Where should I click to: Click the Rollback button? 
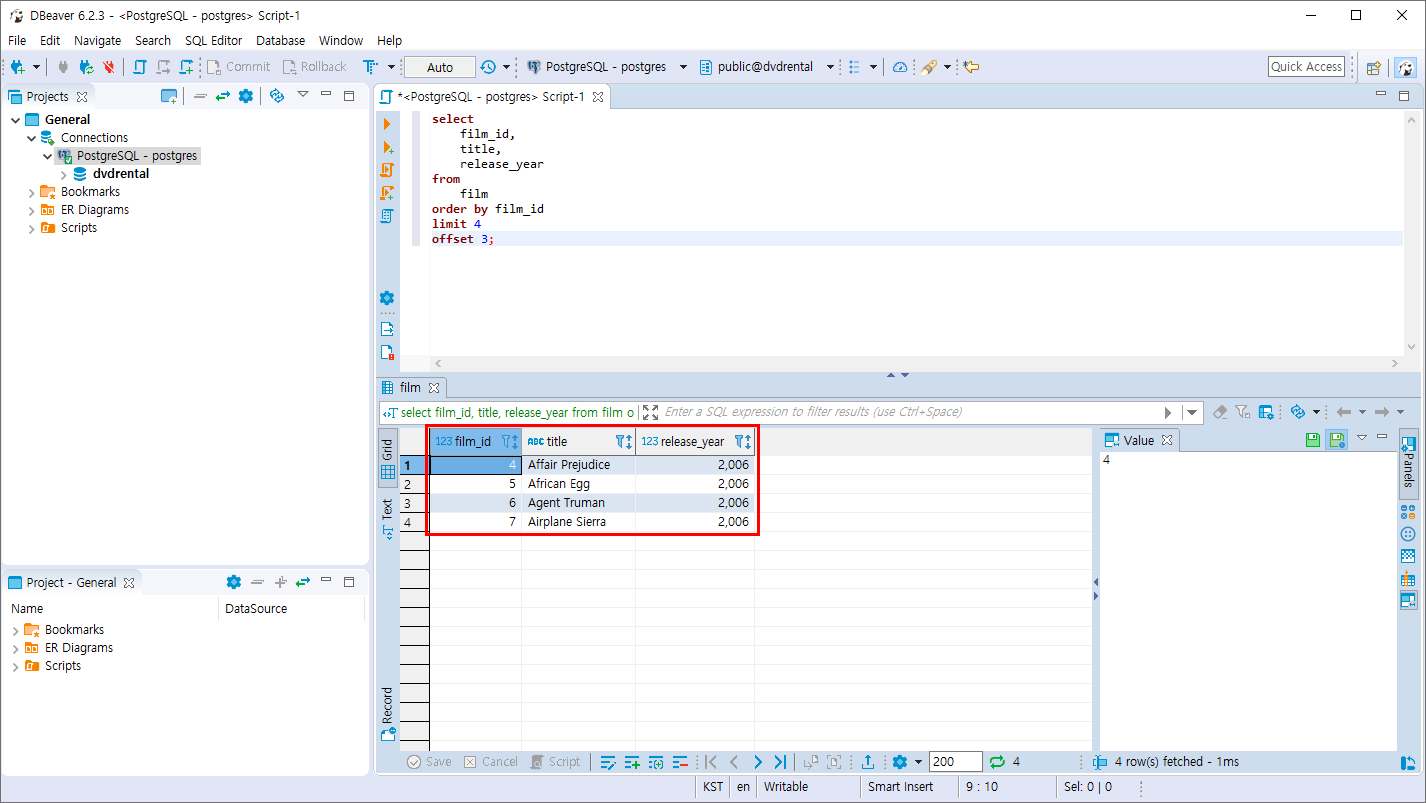click(x=314, y=67)
